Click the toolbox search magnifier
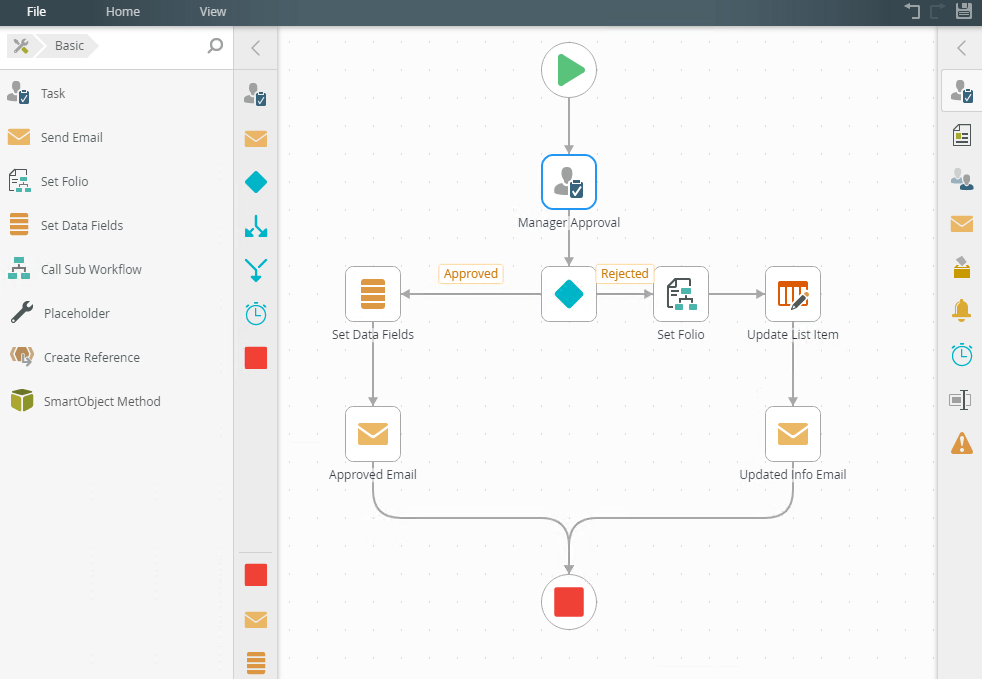982x679 pixels. point(215,46)
